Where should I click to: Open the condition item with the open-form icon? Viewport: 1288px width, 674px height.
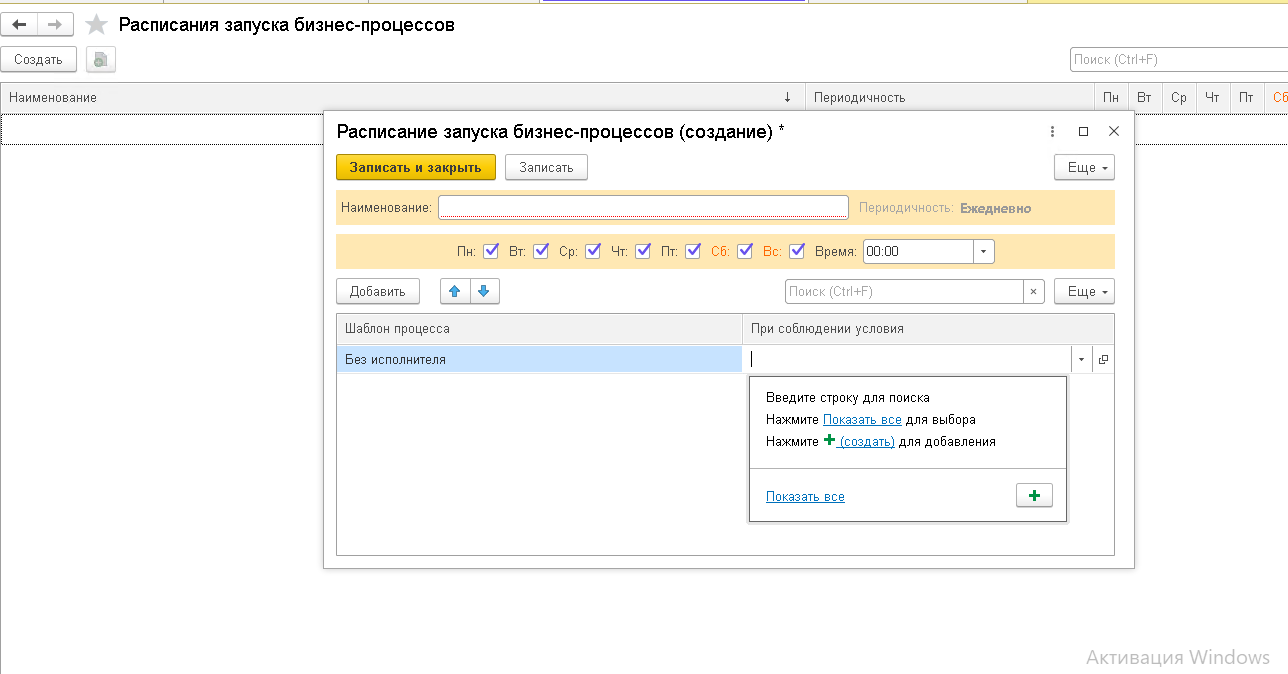[x=1103, y=359]
